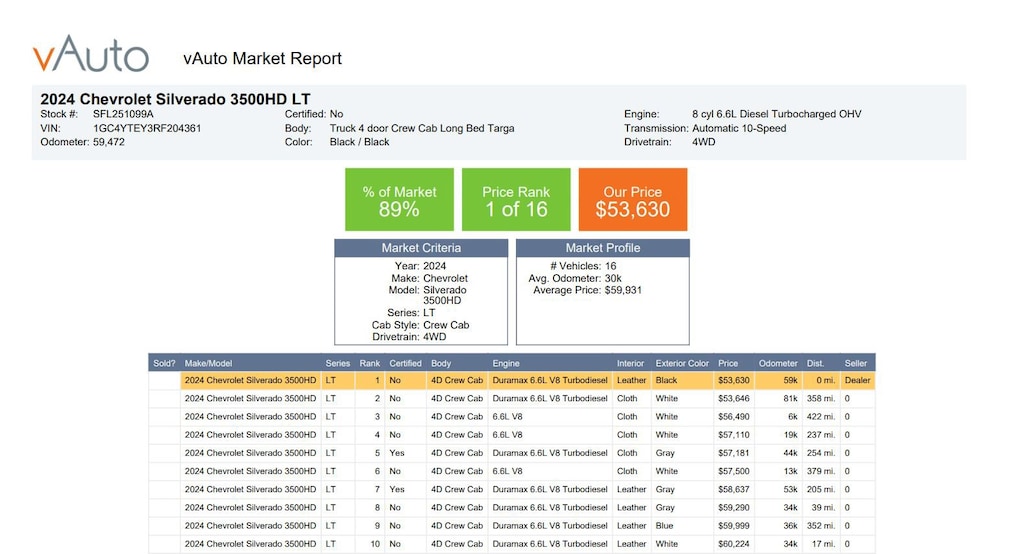
Task: Click the Blue exterior color cell
Action: click(x=664, y=526)
